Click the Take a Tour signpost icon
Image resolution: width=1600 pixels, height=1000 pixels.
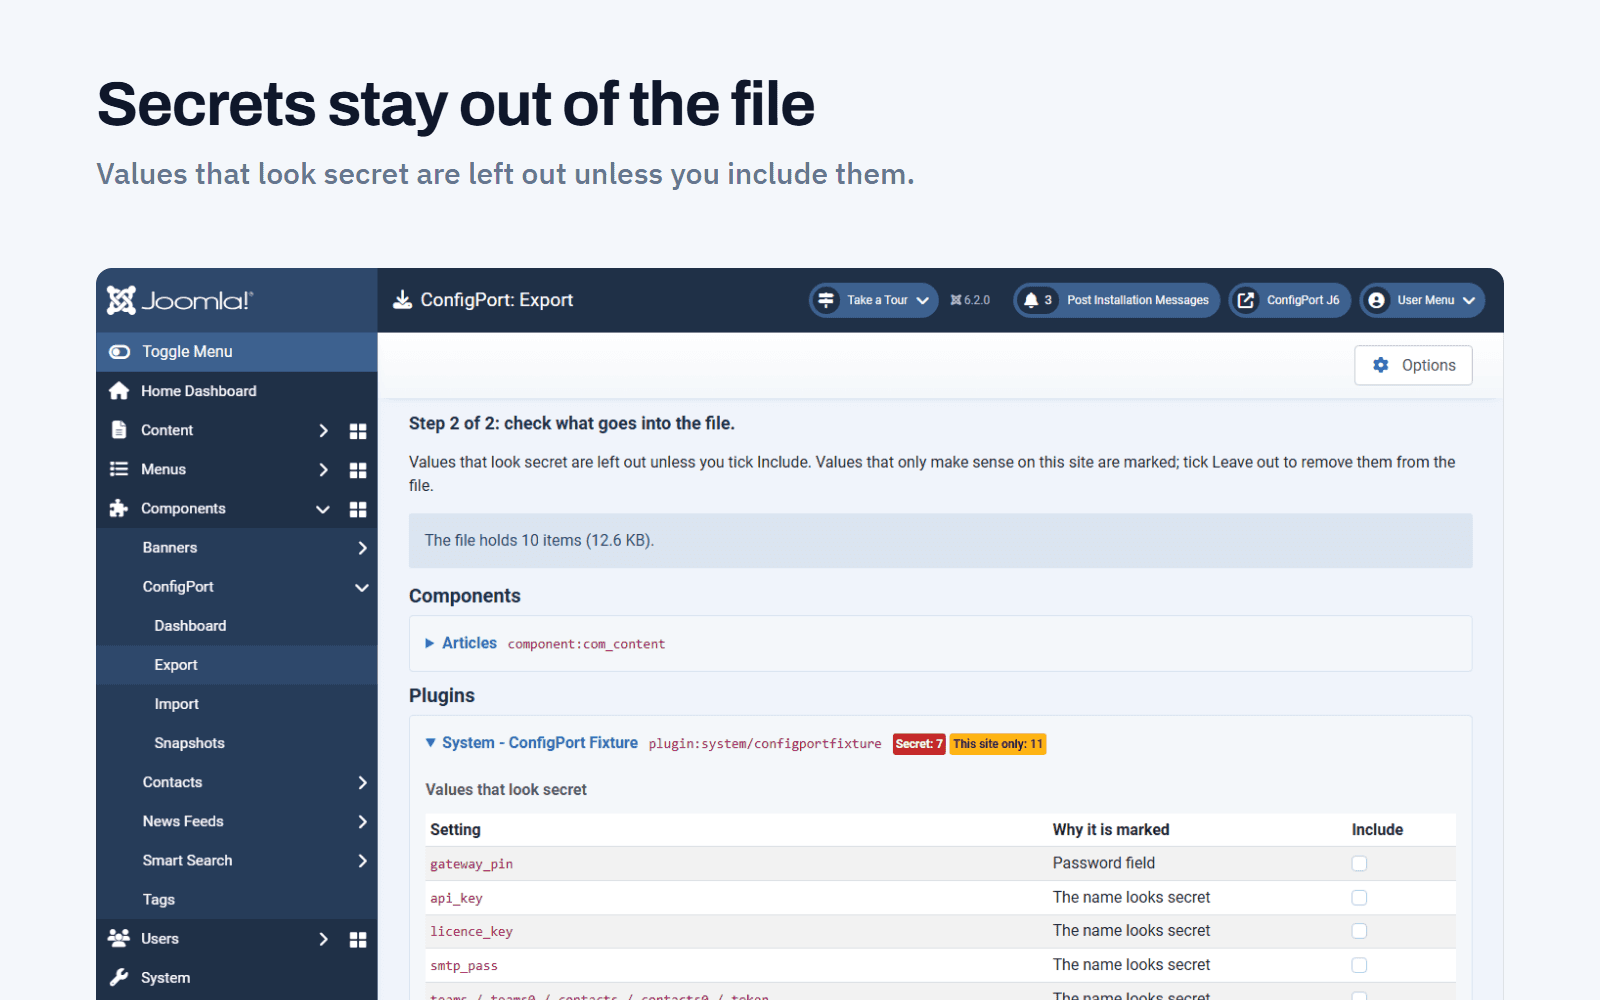coord(826,300)
